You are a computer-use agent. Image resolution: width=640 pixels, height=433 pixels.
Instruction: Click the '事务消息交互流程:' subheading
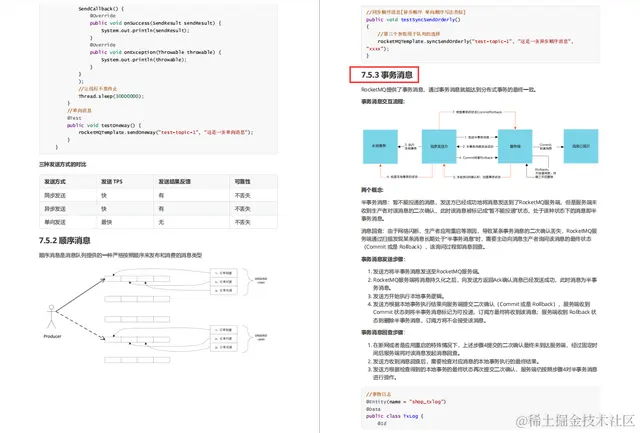[x=383, y=101]
